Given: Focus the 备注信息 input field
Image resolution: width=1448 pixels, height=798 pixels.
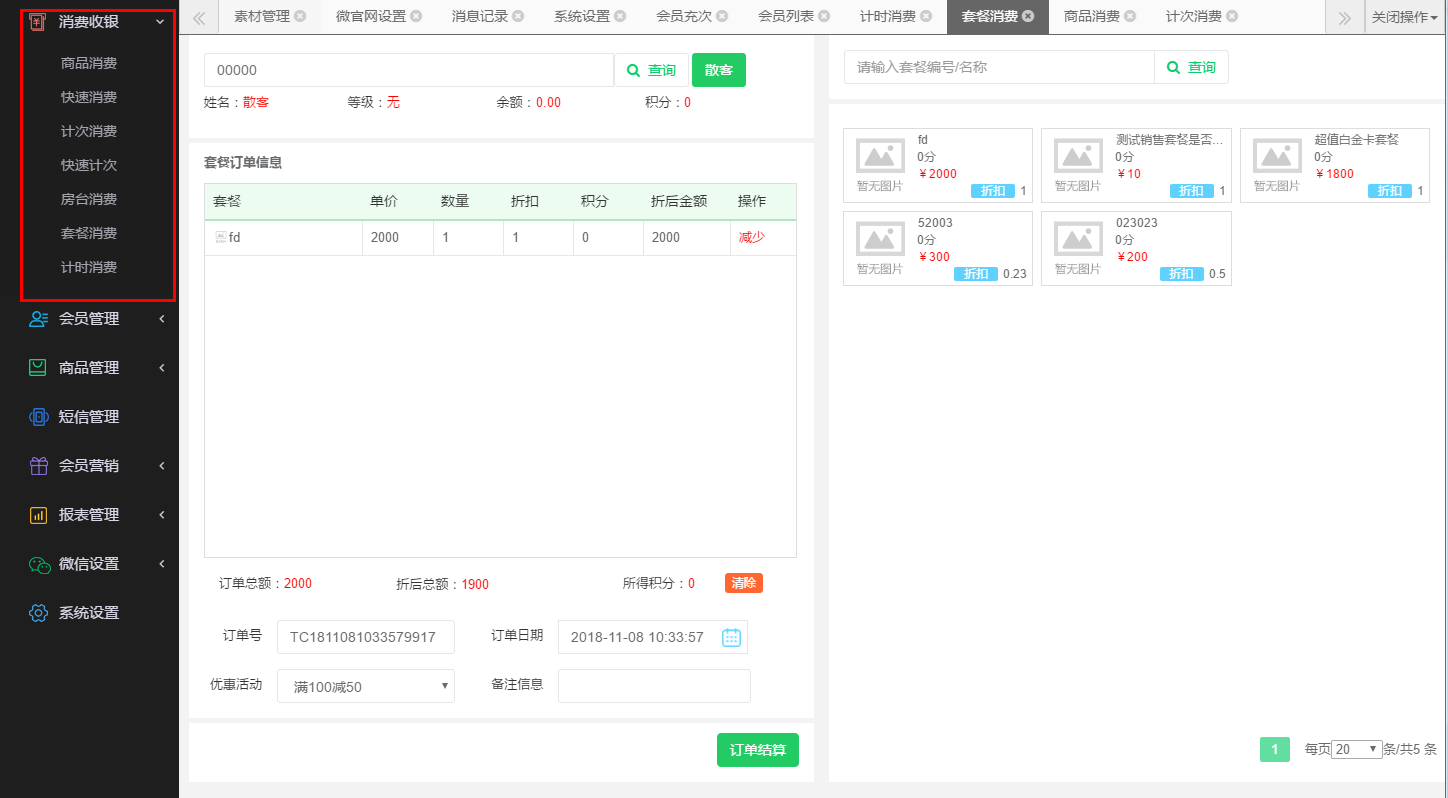Looking at the screenshot, I should pos(654,686).
